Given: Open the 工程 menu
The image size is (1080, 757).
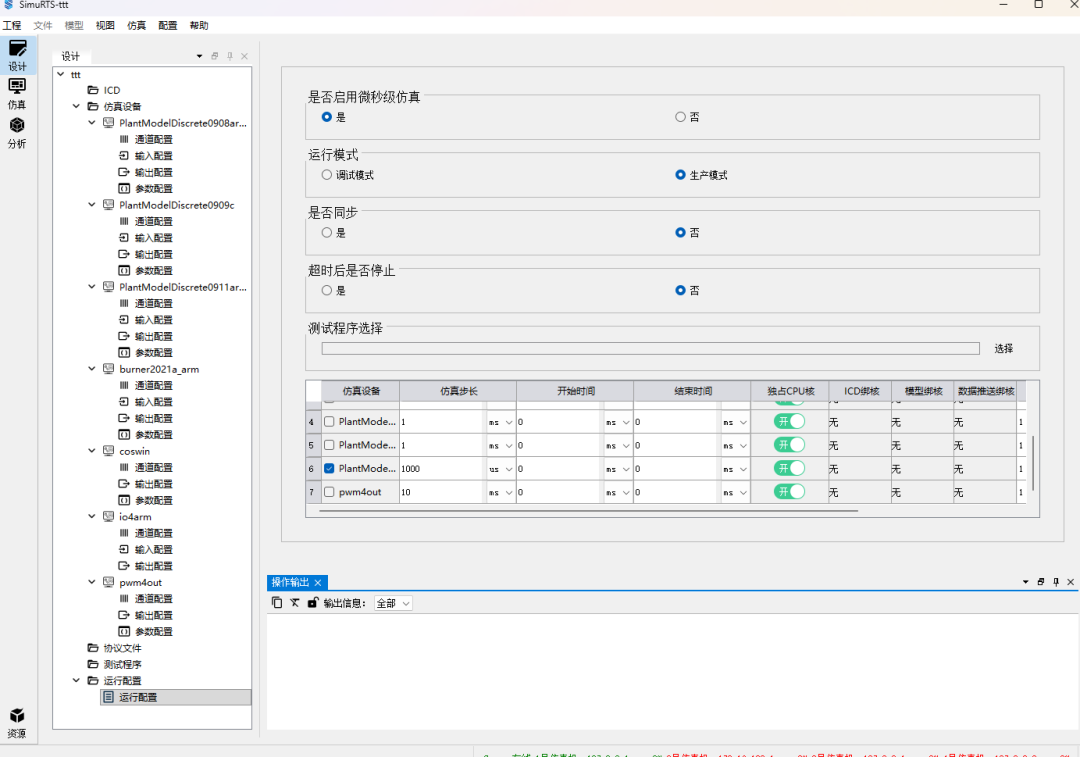Looking at the screenshot, I should tap(12, 25).
